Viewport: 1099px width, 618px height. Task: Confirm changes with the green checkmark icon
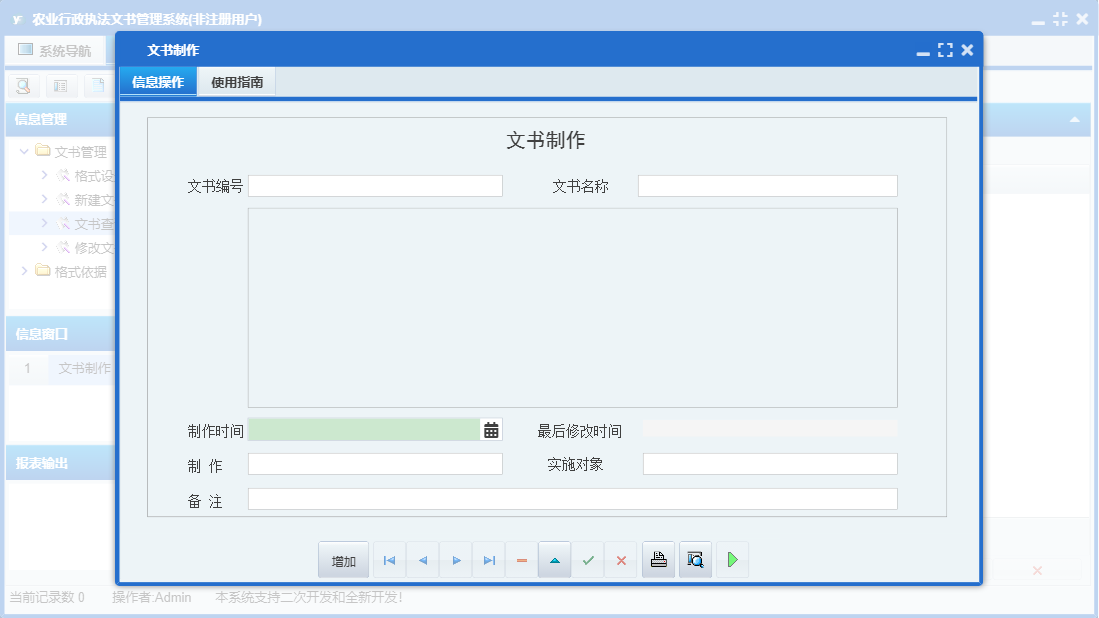(588, 559)
